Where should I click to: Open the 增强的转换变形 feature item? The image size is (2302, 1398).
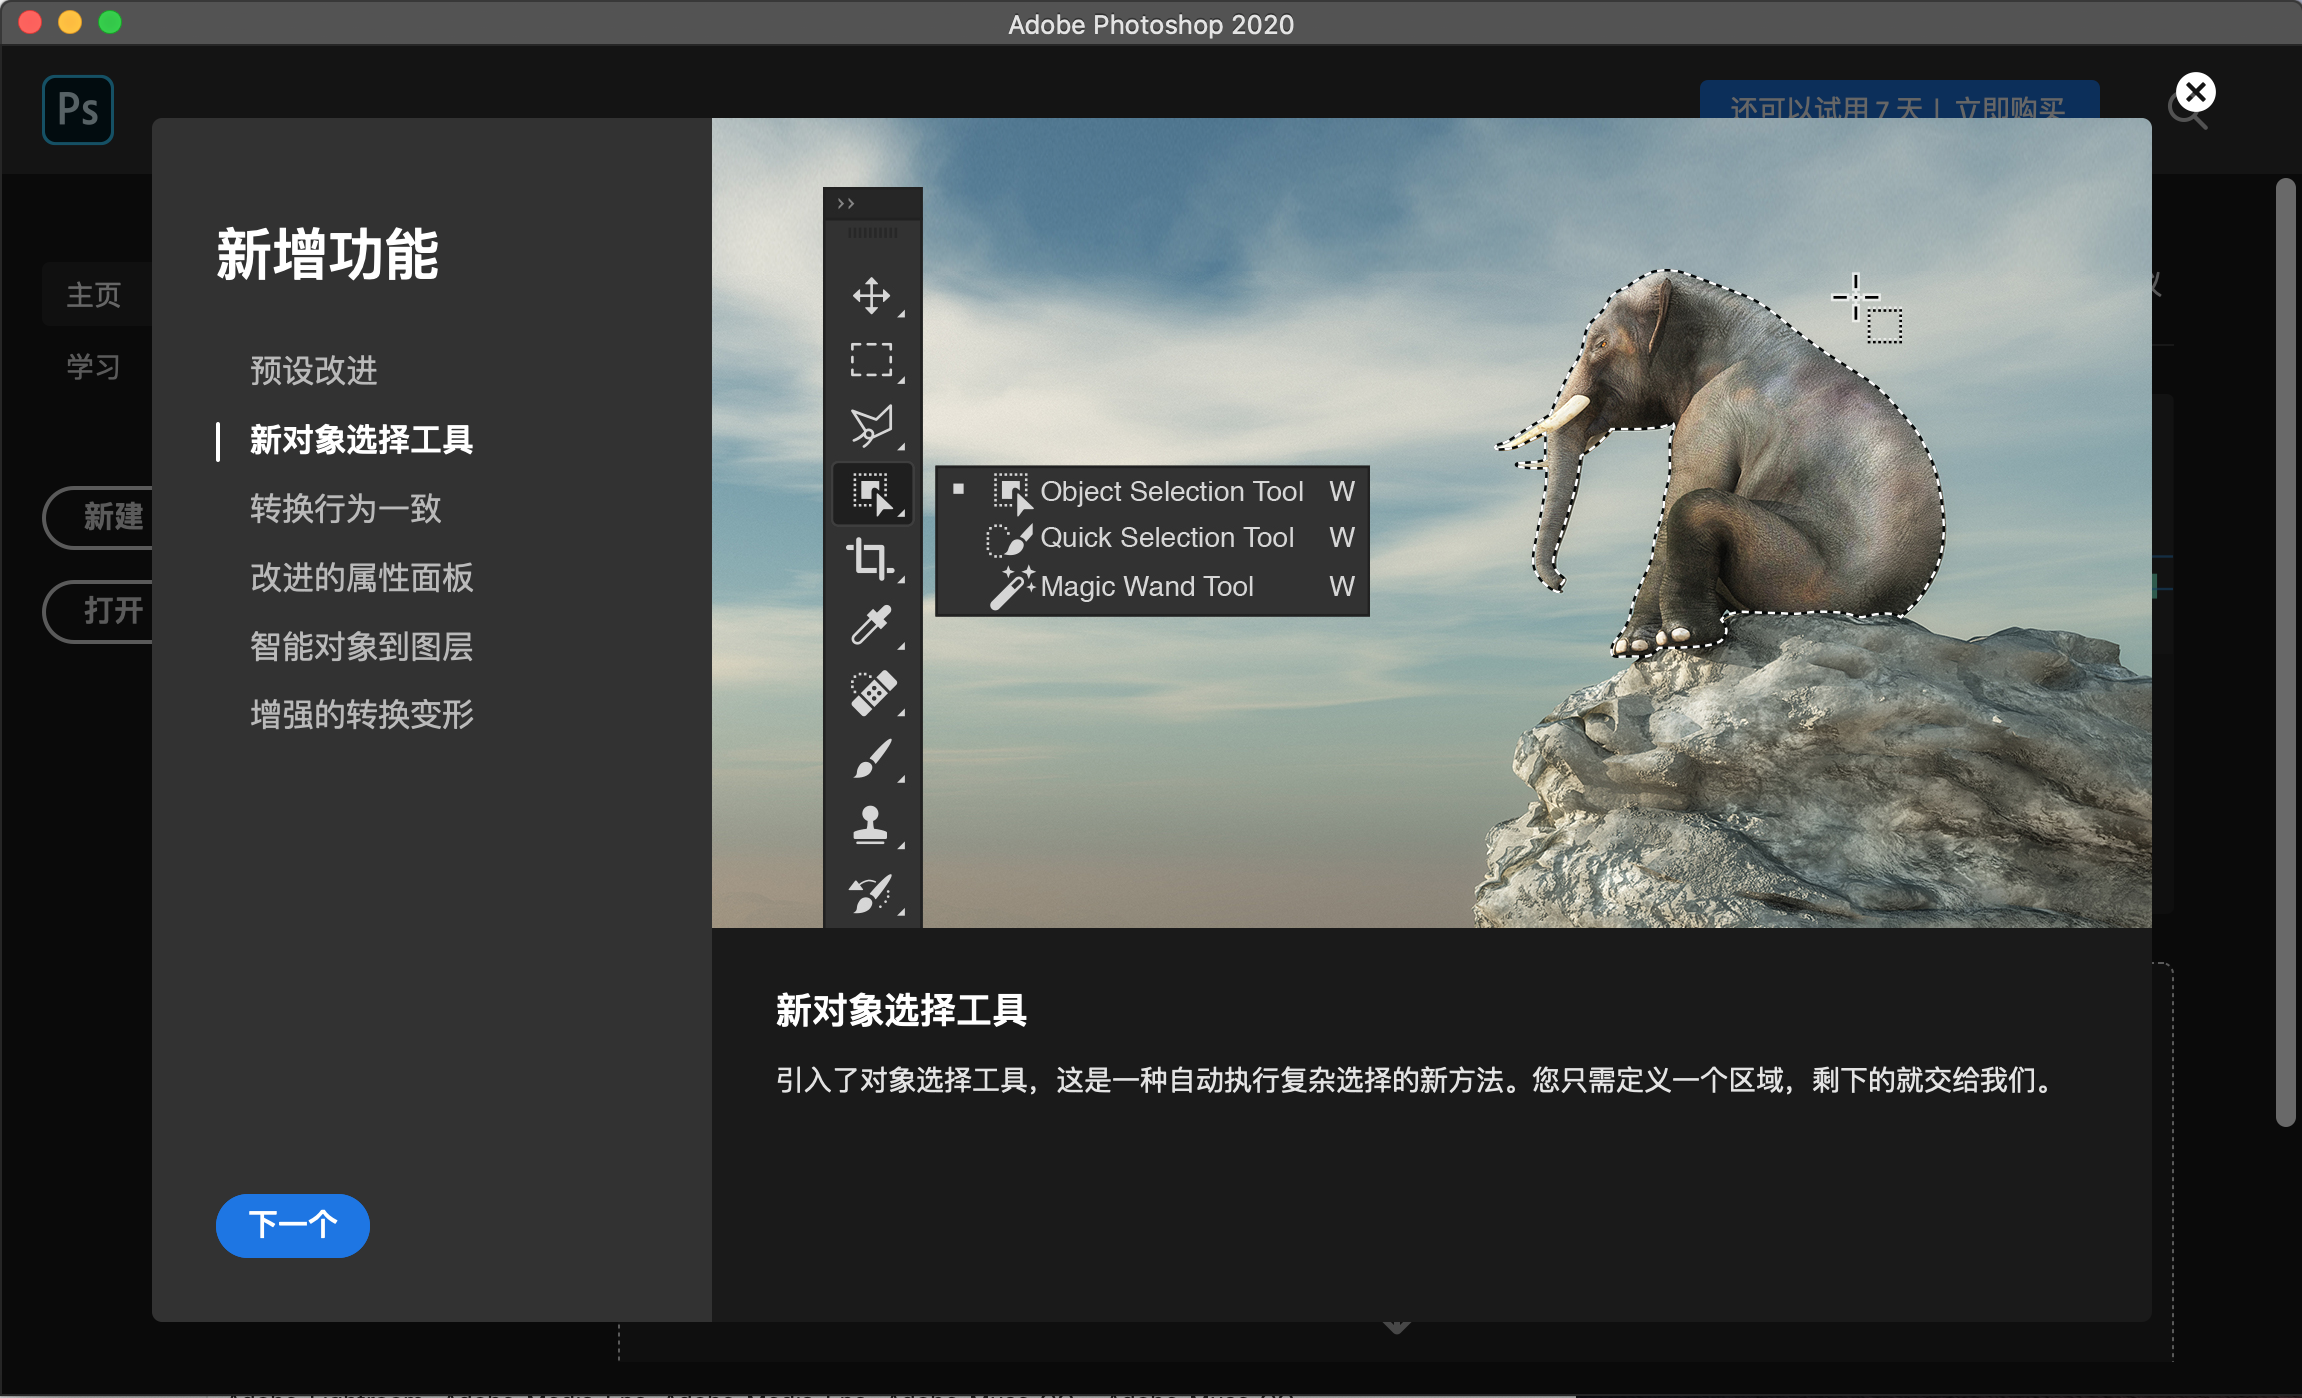pos(361,715)
